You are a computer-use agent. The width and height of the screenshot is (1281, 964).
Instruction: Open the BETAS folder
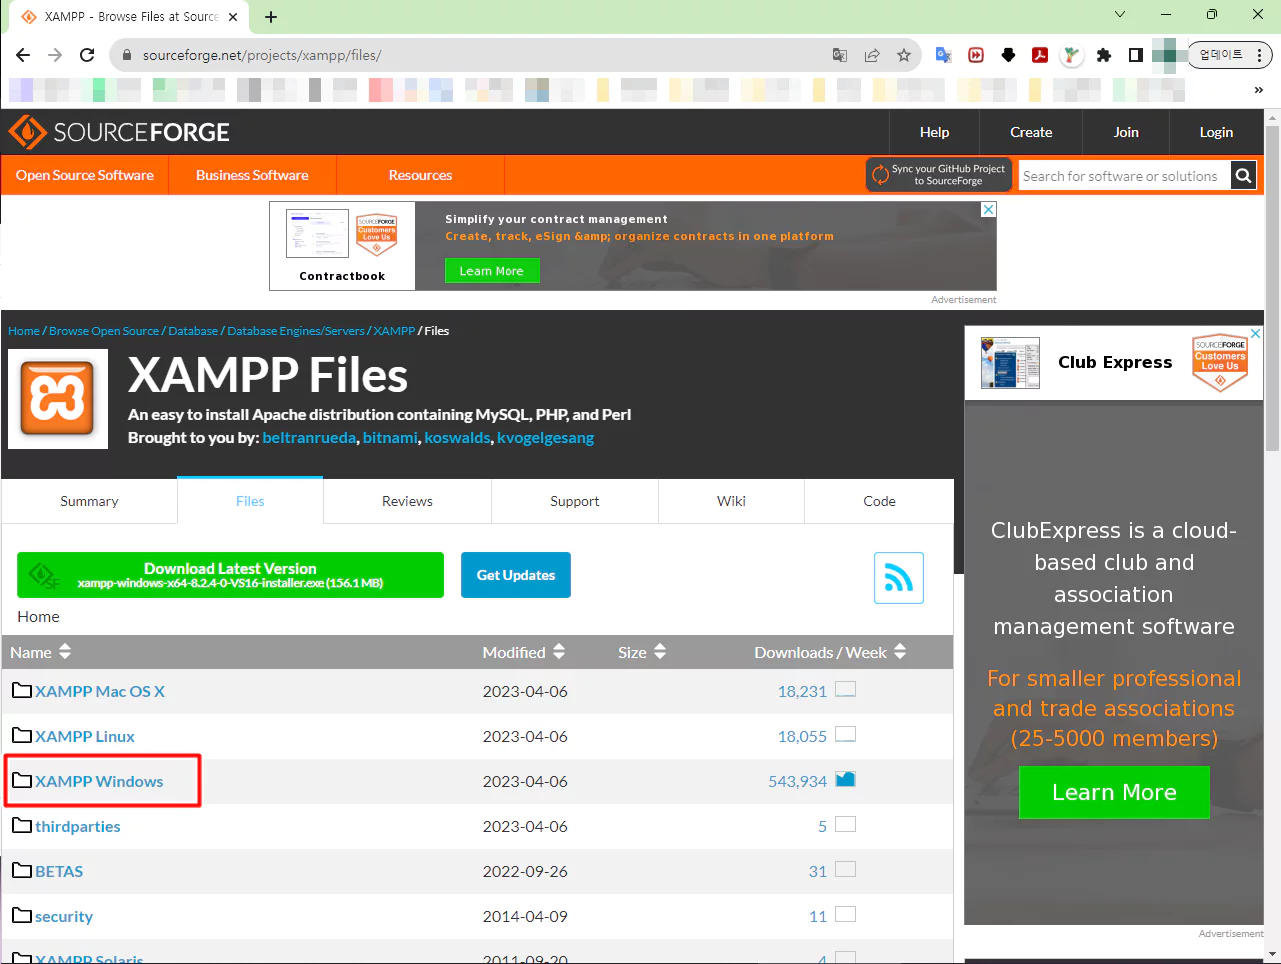(59, 871)
